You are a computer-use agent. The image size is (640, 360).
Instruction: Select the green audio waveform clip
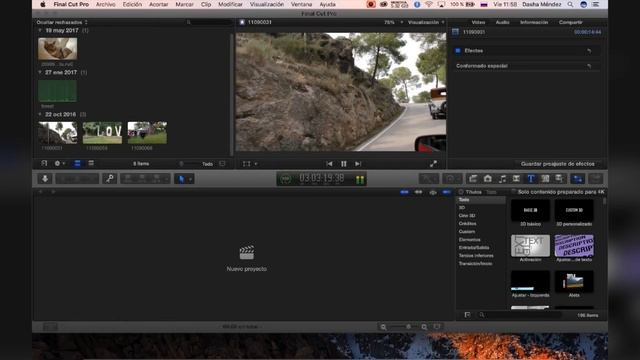coord(58,91)
